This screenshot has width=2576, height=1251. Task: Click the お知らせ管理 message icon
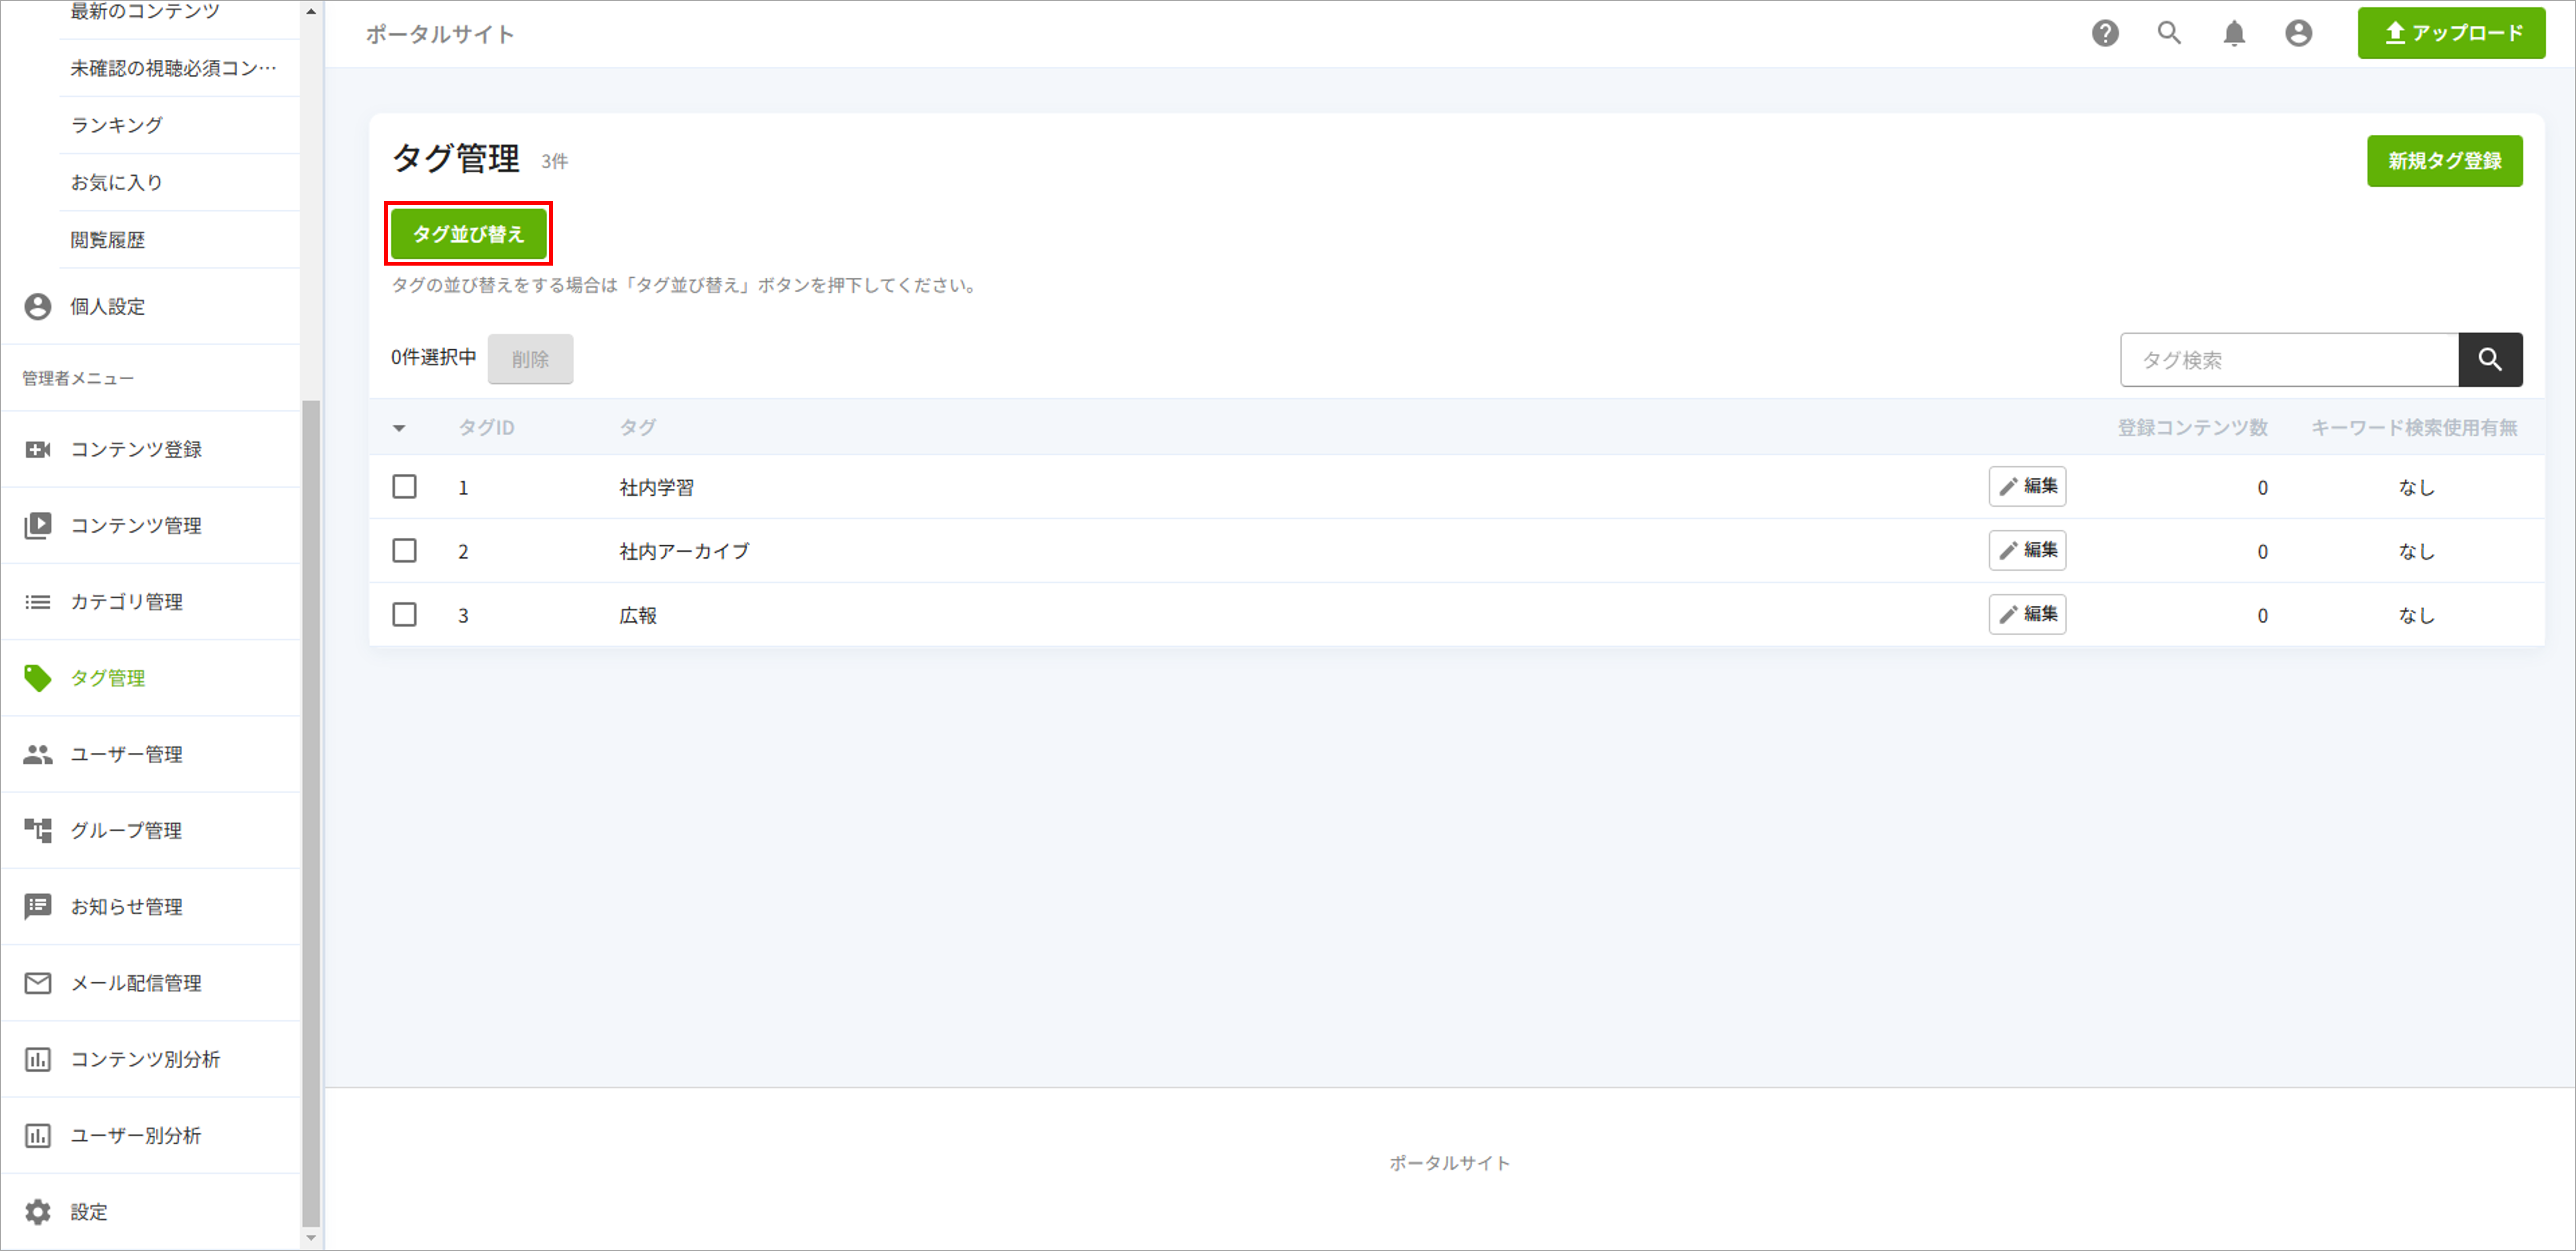point(38,907)
